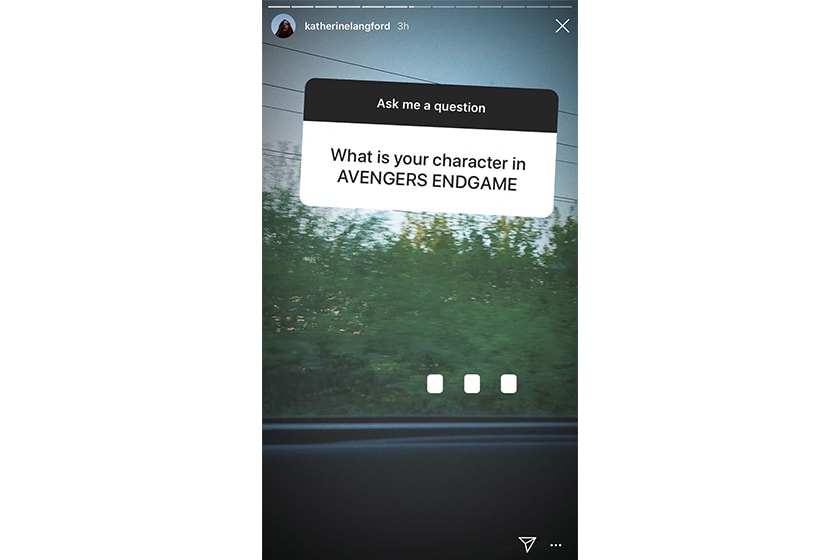This screenshot has height=560, width=840.
Task: Click the currently playing story progress segment
Action: (419, 7)
